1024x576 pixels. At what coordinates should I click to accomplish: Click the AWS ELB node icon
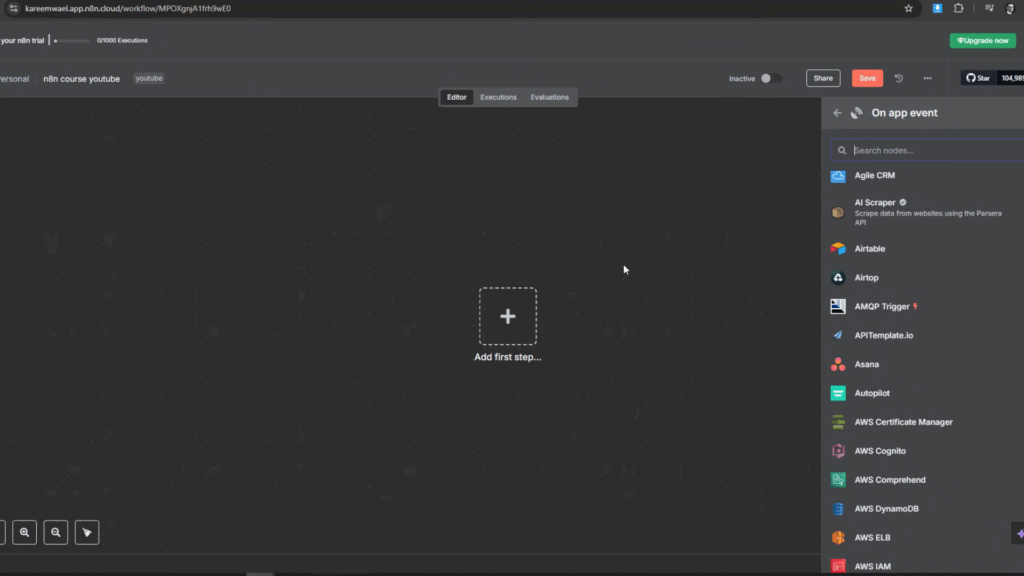coord(838,537)
